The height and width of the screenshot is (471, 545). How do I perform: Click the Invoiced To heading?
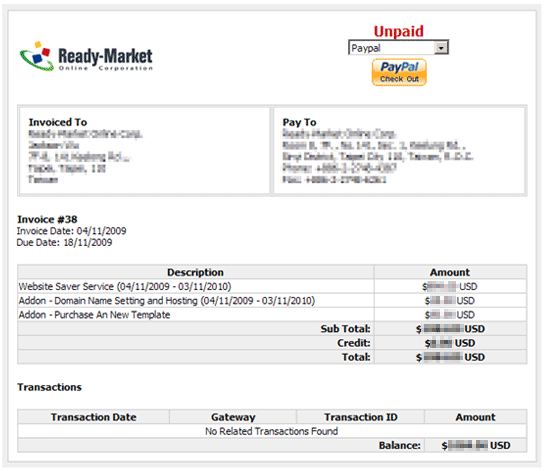(58, 122)
